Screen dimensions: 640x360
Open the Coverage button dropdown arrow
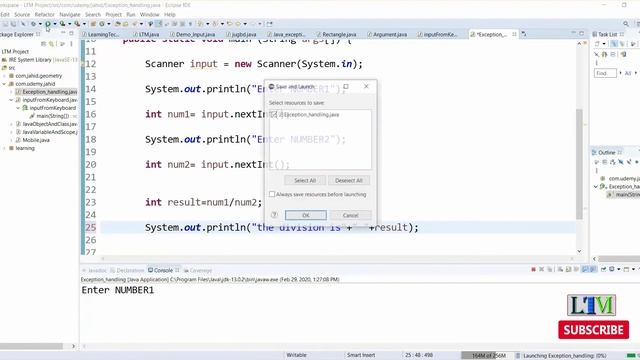coord(69,24)
